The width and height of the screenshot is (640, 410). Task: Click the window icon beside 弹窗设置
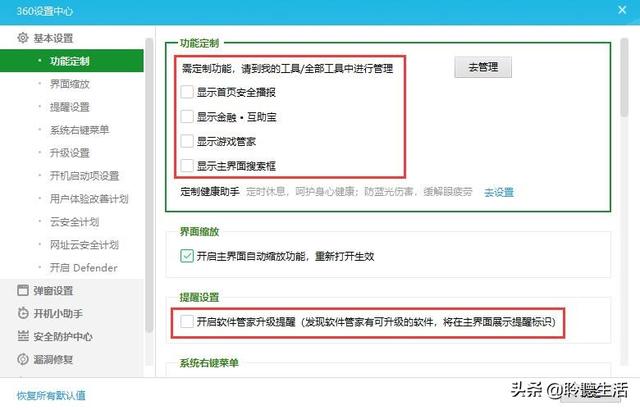click(23, 290)
